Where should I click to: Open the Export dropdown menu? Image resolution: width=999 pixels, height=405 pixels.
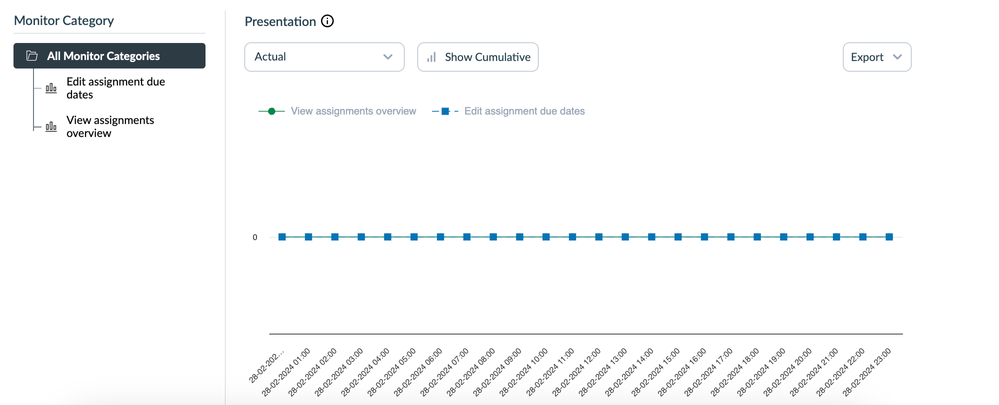pyautogui.click(x=876, y=57)
